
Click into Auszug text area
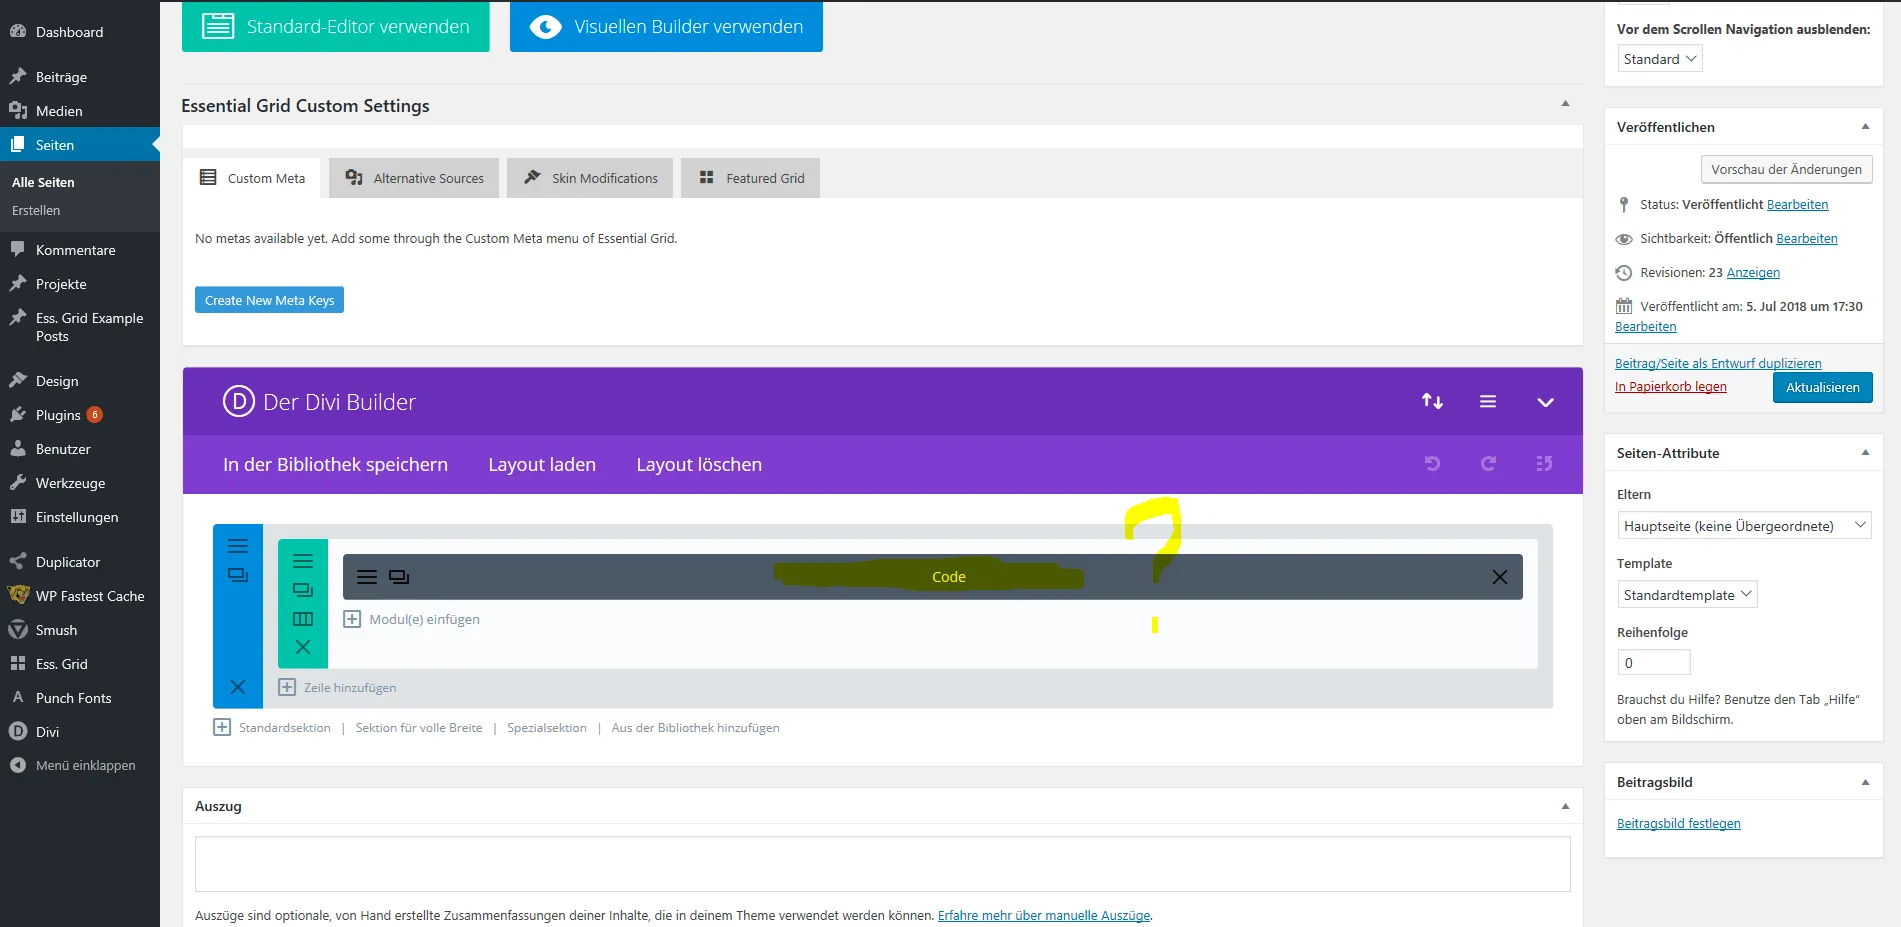(882, 864)
